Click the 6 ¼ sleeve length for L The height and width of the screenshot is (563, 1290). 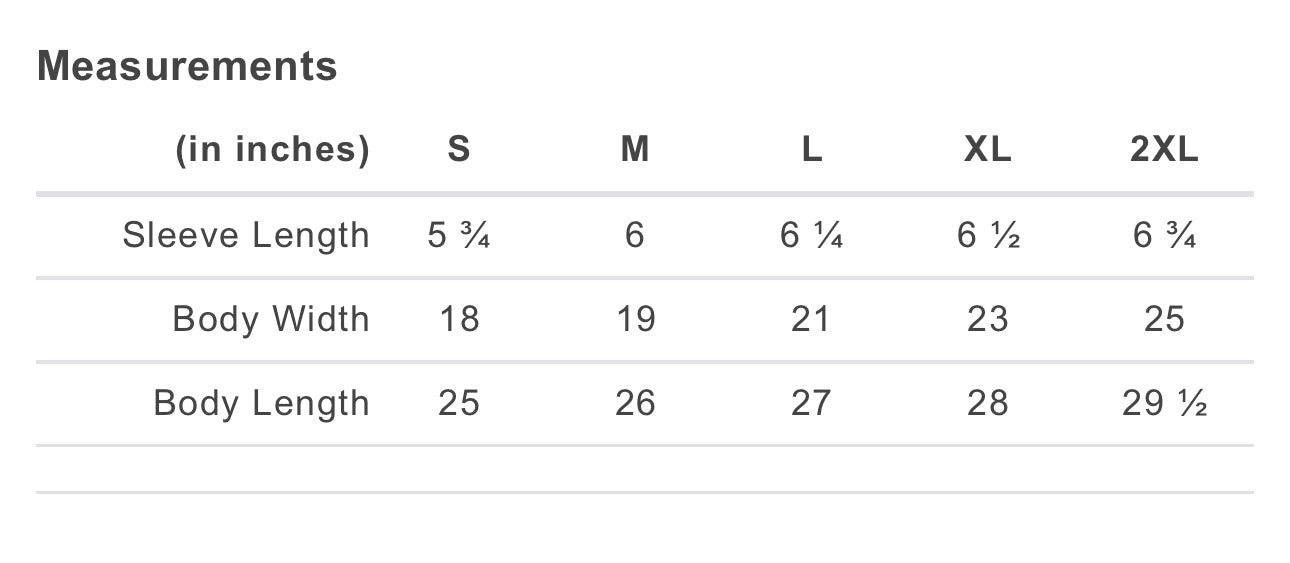811,236
